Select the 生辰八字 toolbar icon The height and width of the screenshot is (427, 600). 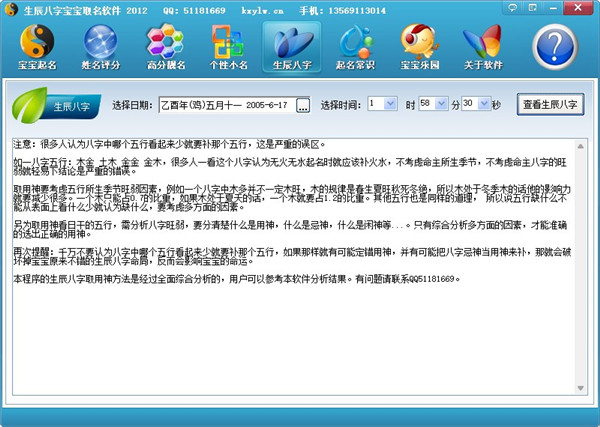[292, 47]
